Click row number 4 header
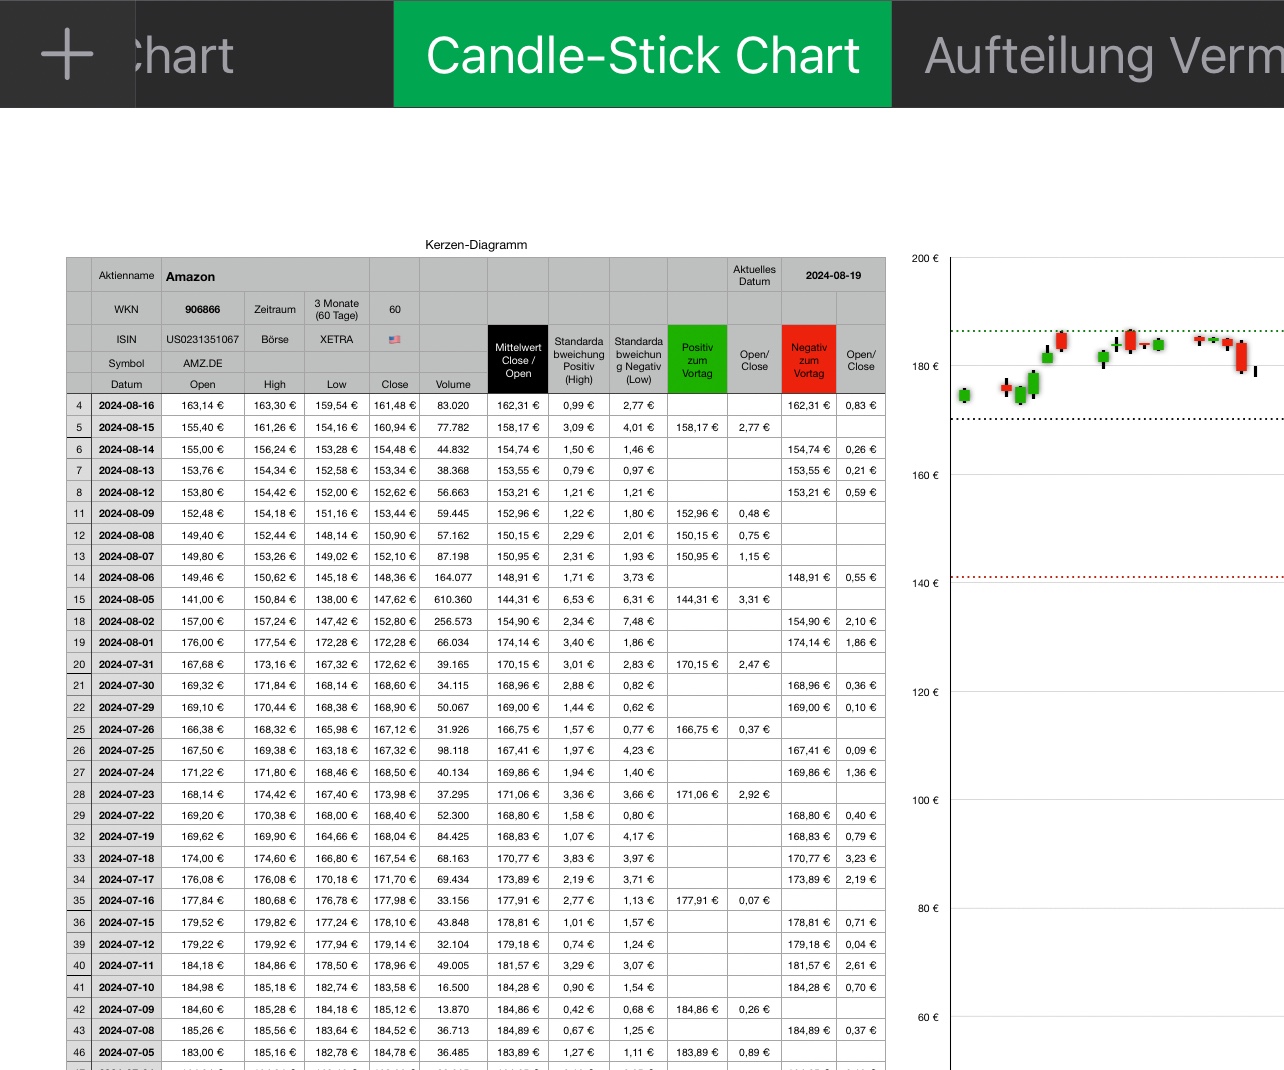This screenshot has width=1284, height=1070. coord(79,406)
